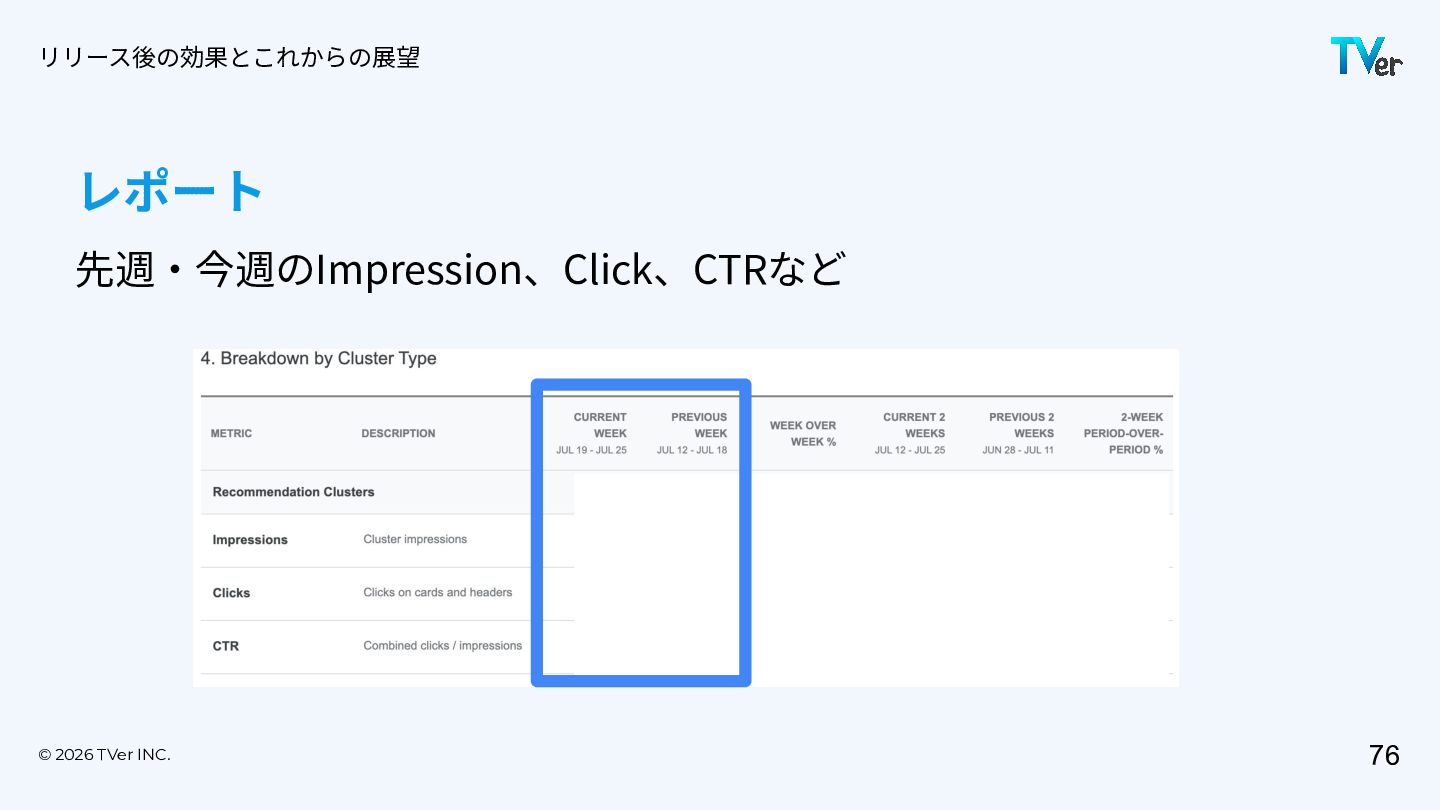The width and height of the screenshot is (1440, 810).
Task: Click the 4. Breakdown by Cluster Type title
Action: (318, 359)
